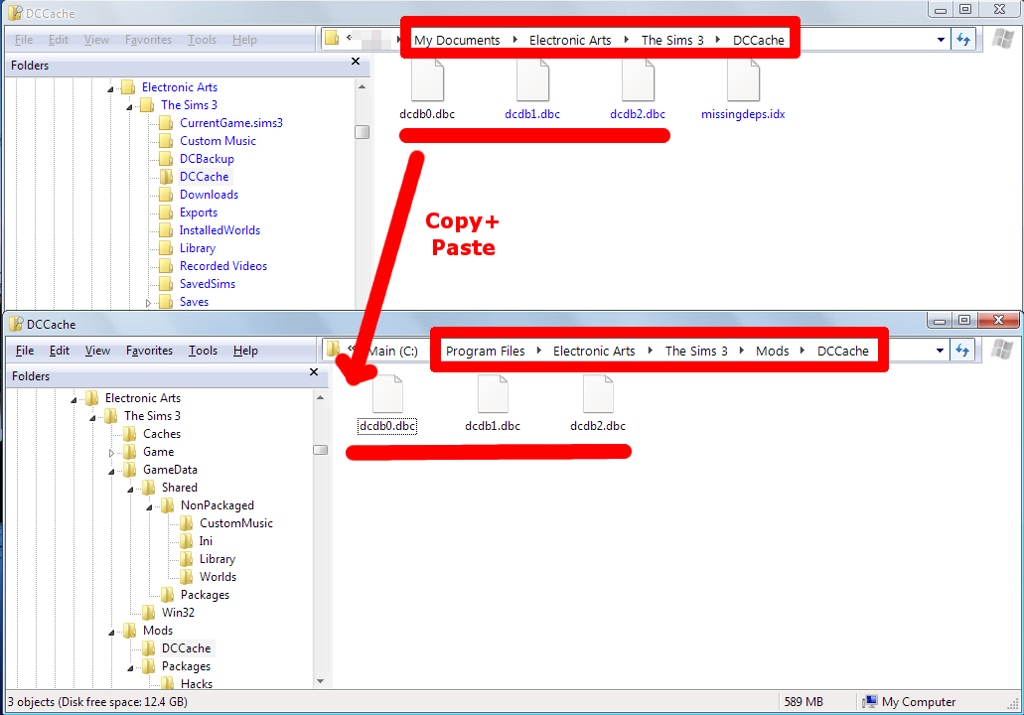Click folder icon beside Worlds
Screen dimensions: 1024x715
[x=186, y=577]
